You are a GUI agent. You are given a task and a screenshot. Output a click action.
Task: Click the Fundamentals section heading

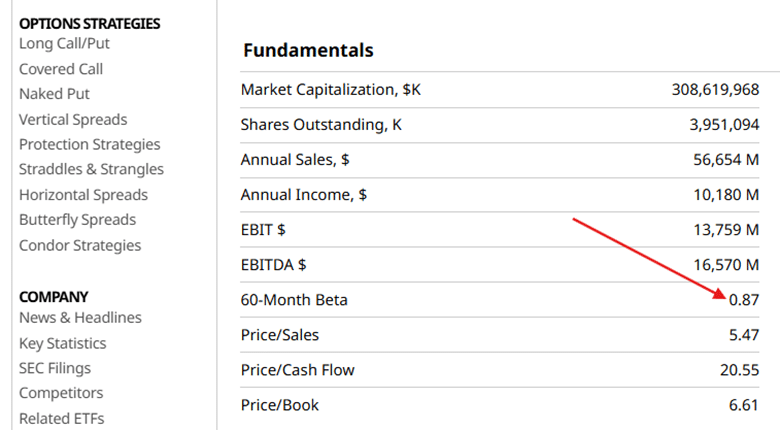click(x=308, y=50)
